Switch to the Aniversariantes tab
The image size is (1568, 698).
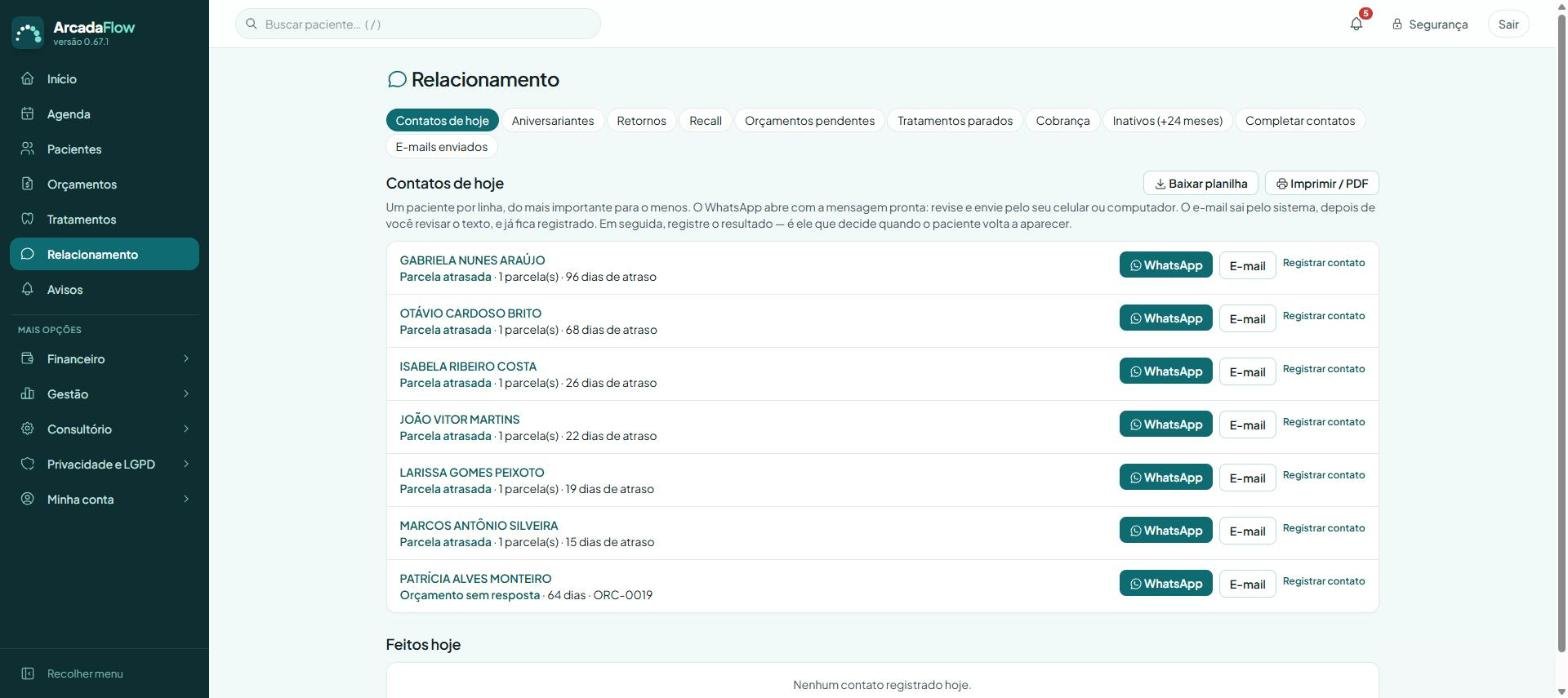[x=553, y=121]
